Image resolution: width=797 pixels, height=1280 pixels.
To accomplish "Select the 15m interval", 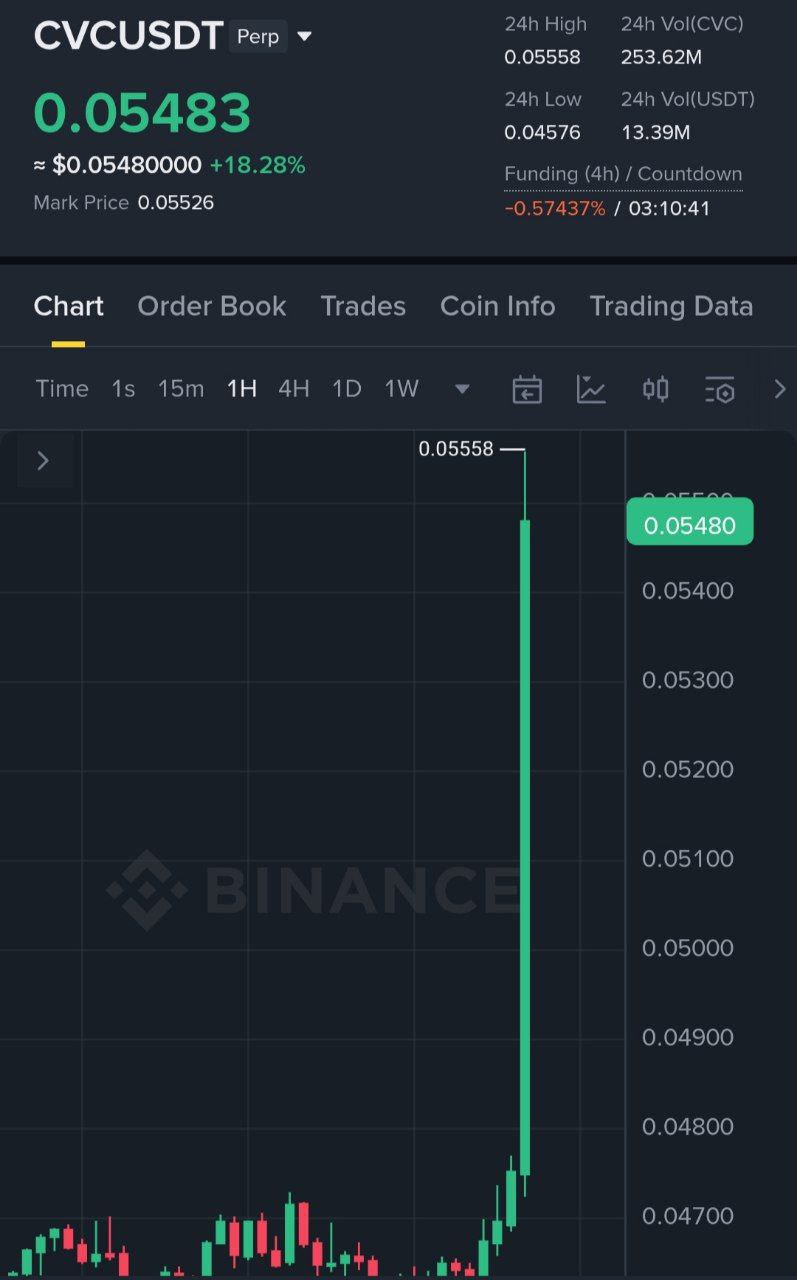I will [x=181, y=389].
